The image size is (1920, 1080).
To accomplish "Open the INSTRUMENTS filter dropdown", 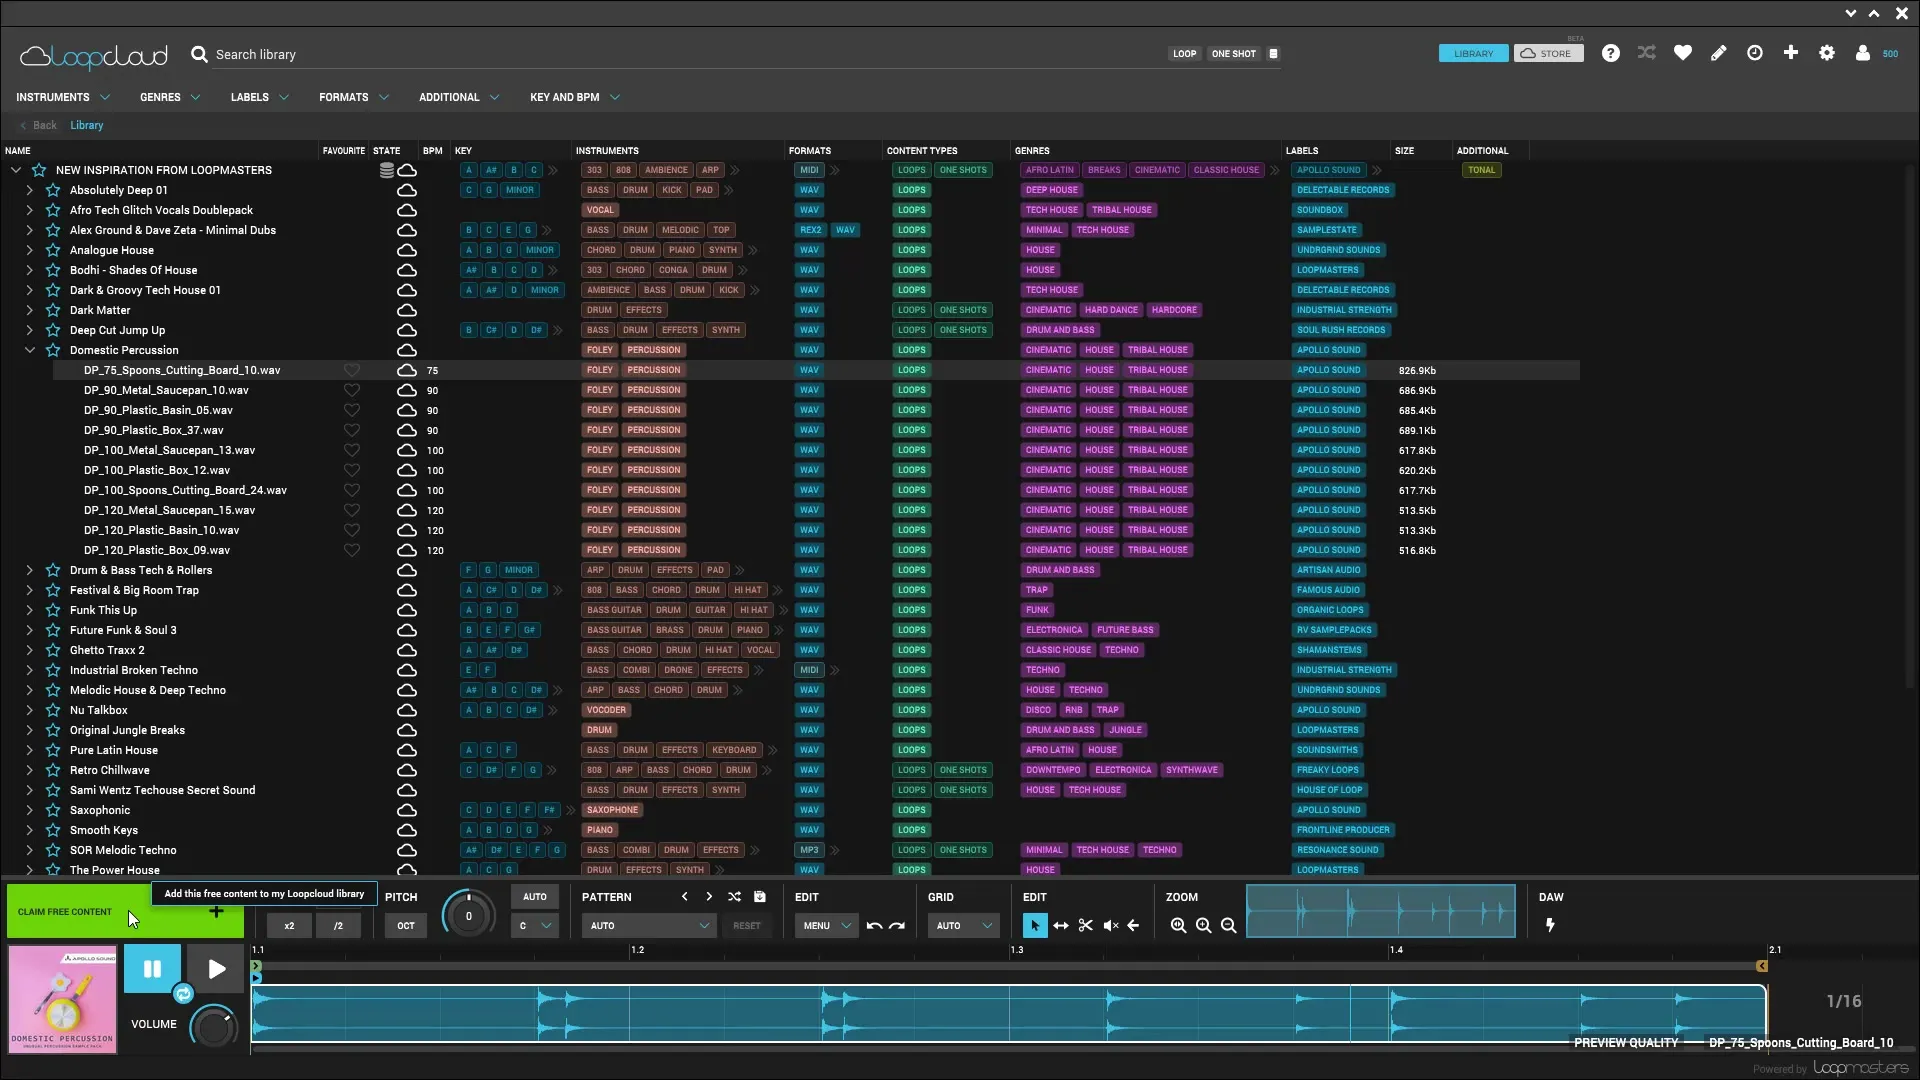I will point(63,97).
